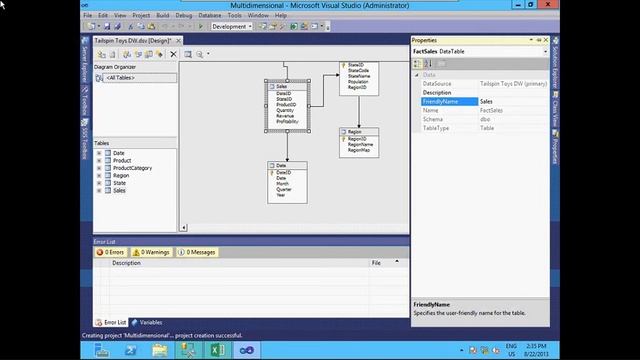Select the Region table in the diagram
The image size is (640, 360).
359,143
